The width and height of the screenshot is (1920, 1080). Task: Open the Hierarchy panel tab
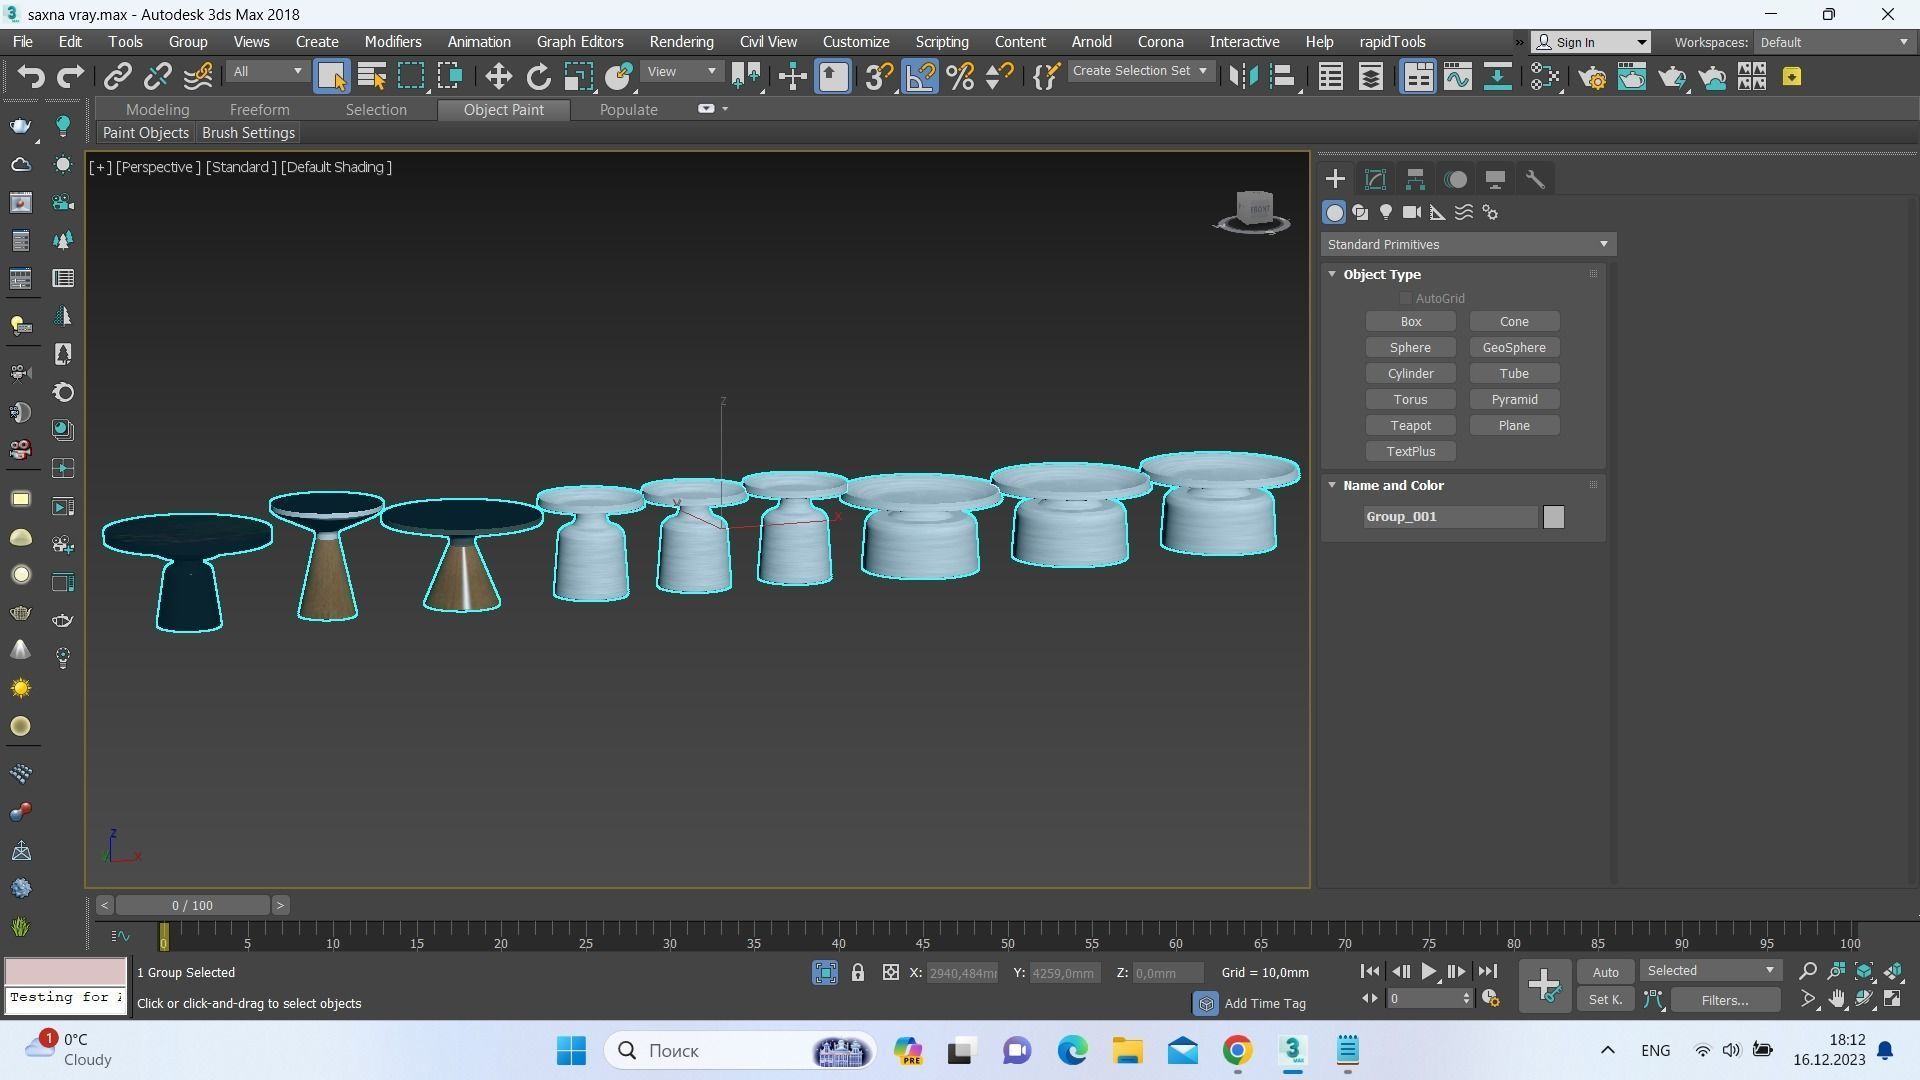pos(1415,180)
